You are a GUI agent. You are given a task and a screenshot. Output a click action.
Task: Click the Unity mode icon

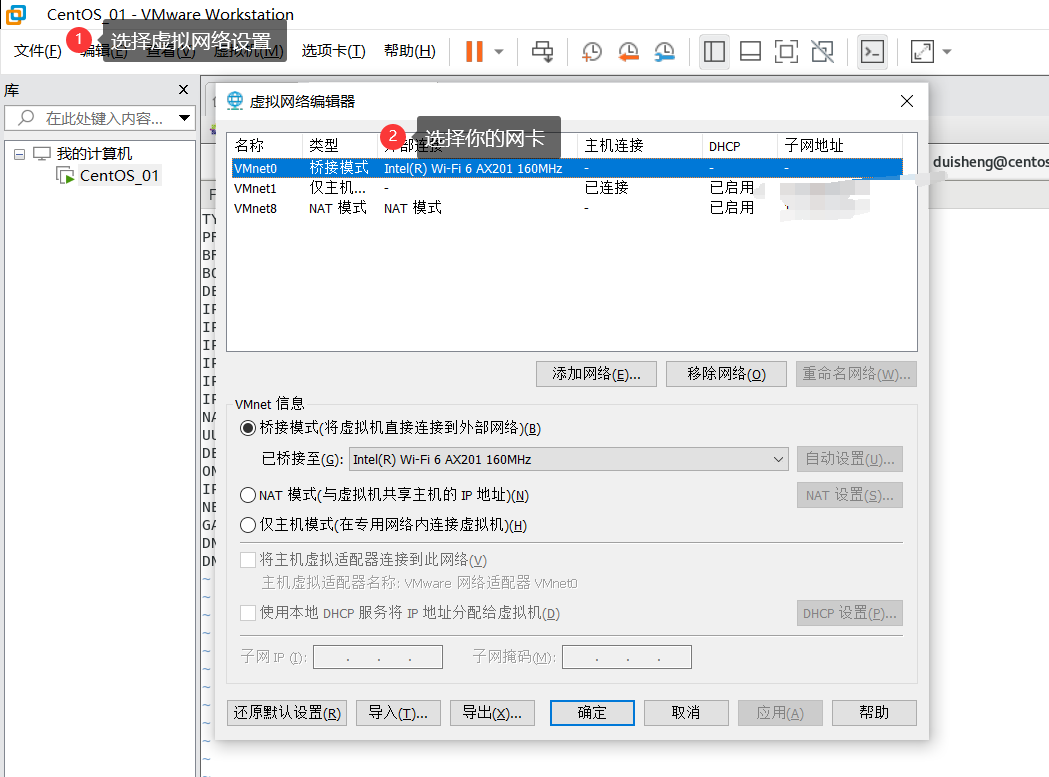pyautogui.click(x=822, y=52)
